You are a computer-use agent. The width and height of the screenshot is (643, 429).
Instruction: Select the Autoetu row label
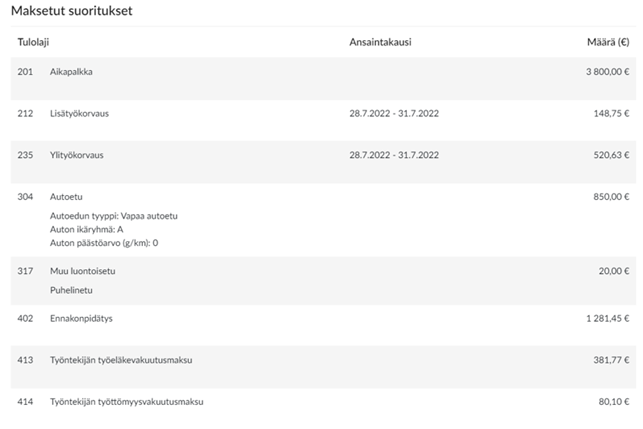(66, 197)
